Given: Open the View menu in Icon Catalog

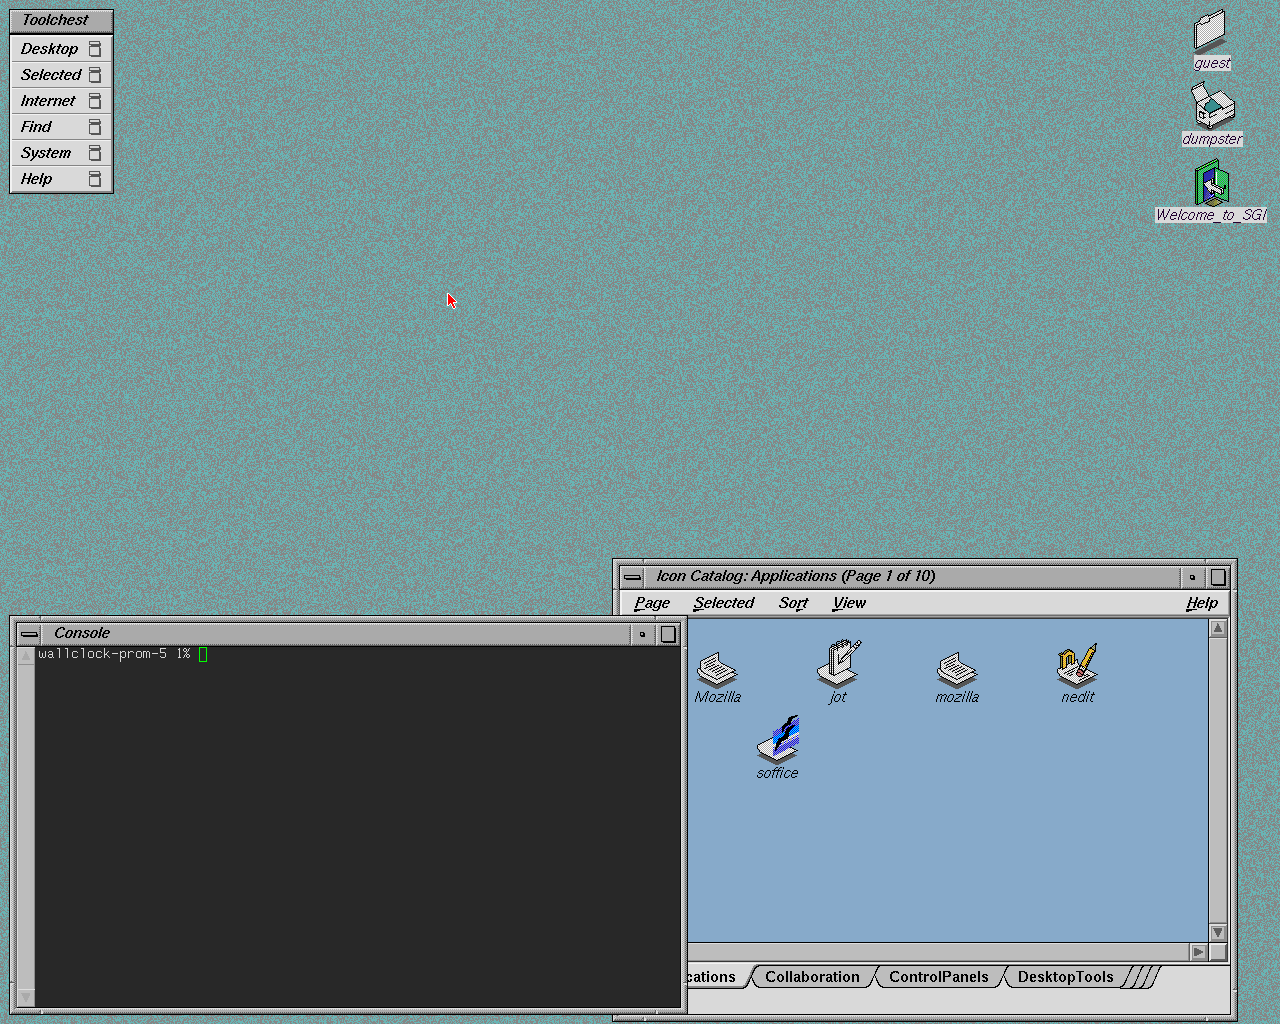Looking at the screenshot, I should [849, 603].
